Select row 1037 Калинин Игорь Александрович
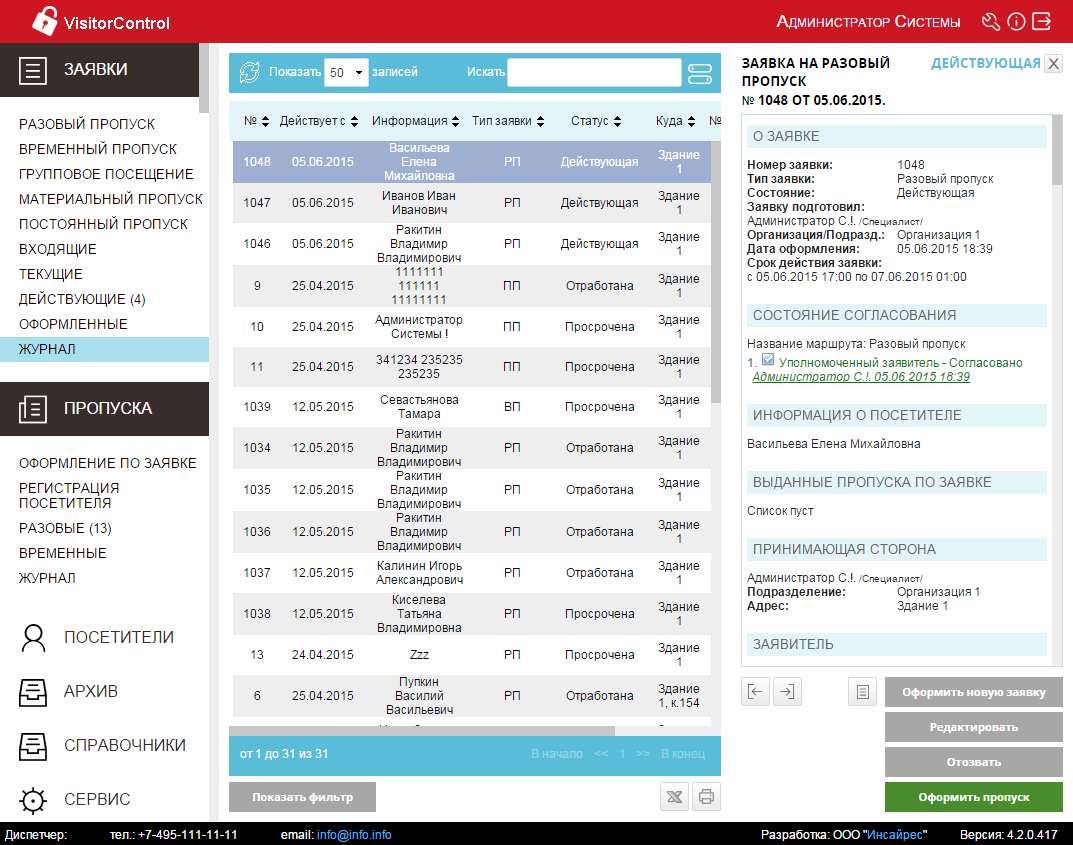The width and height of the screenshot is (1073, 845). 471,573
